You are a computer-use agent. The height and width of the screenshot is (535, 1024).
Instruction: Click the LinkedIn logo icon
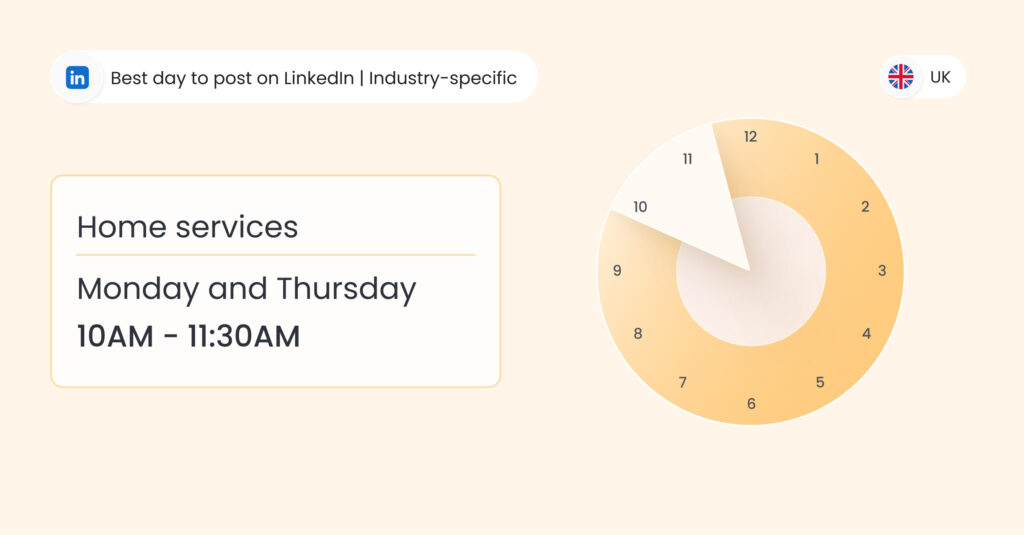(78, 78)
